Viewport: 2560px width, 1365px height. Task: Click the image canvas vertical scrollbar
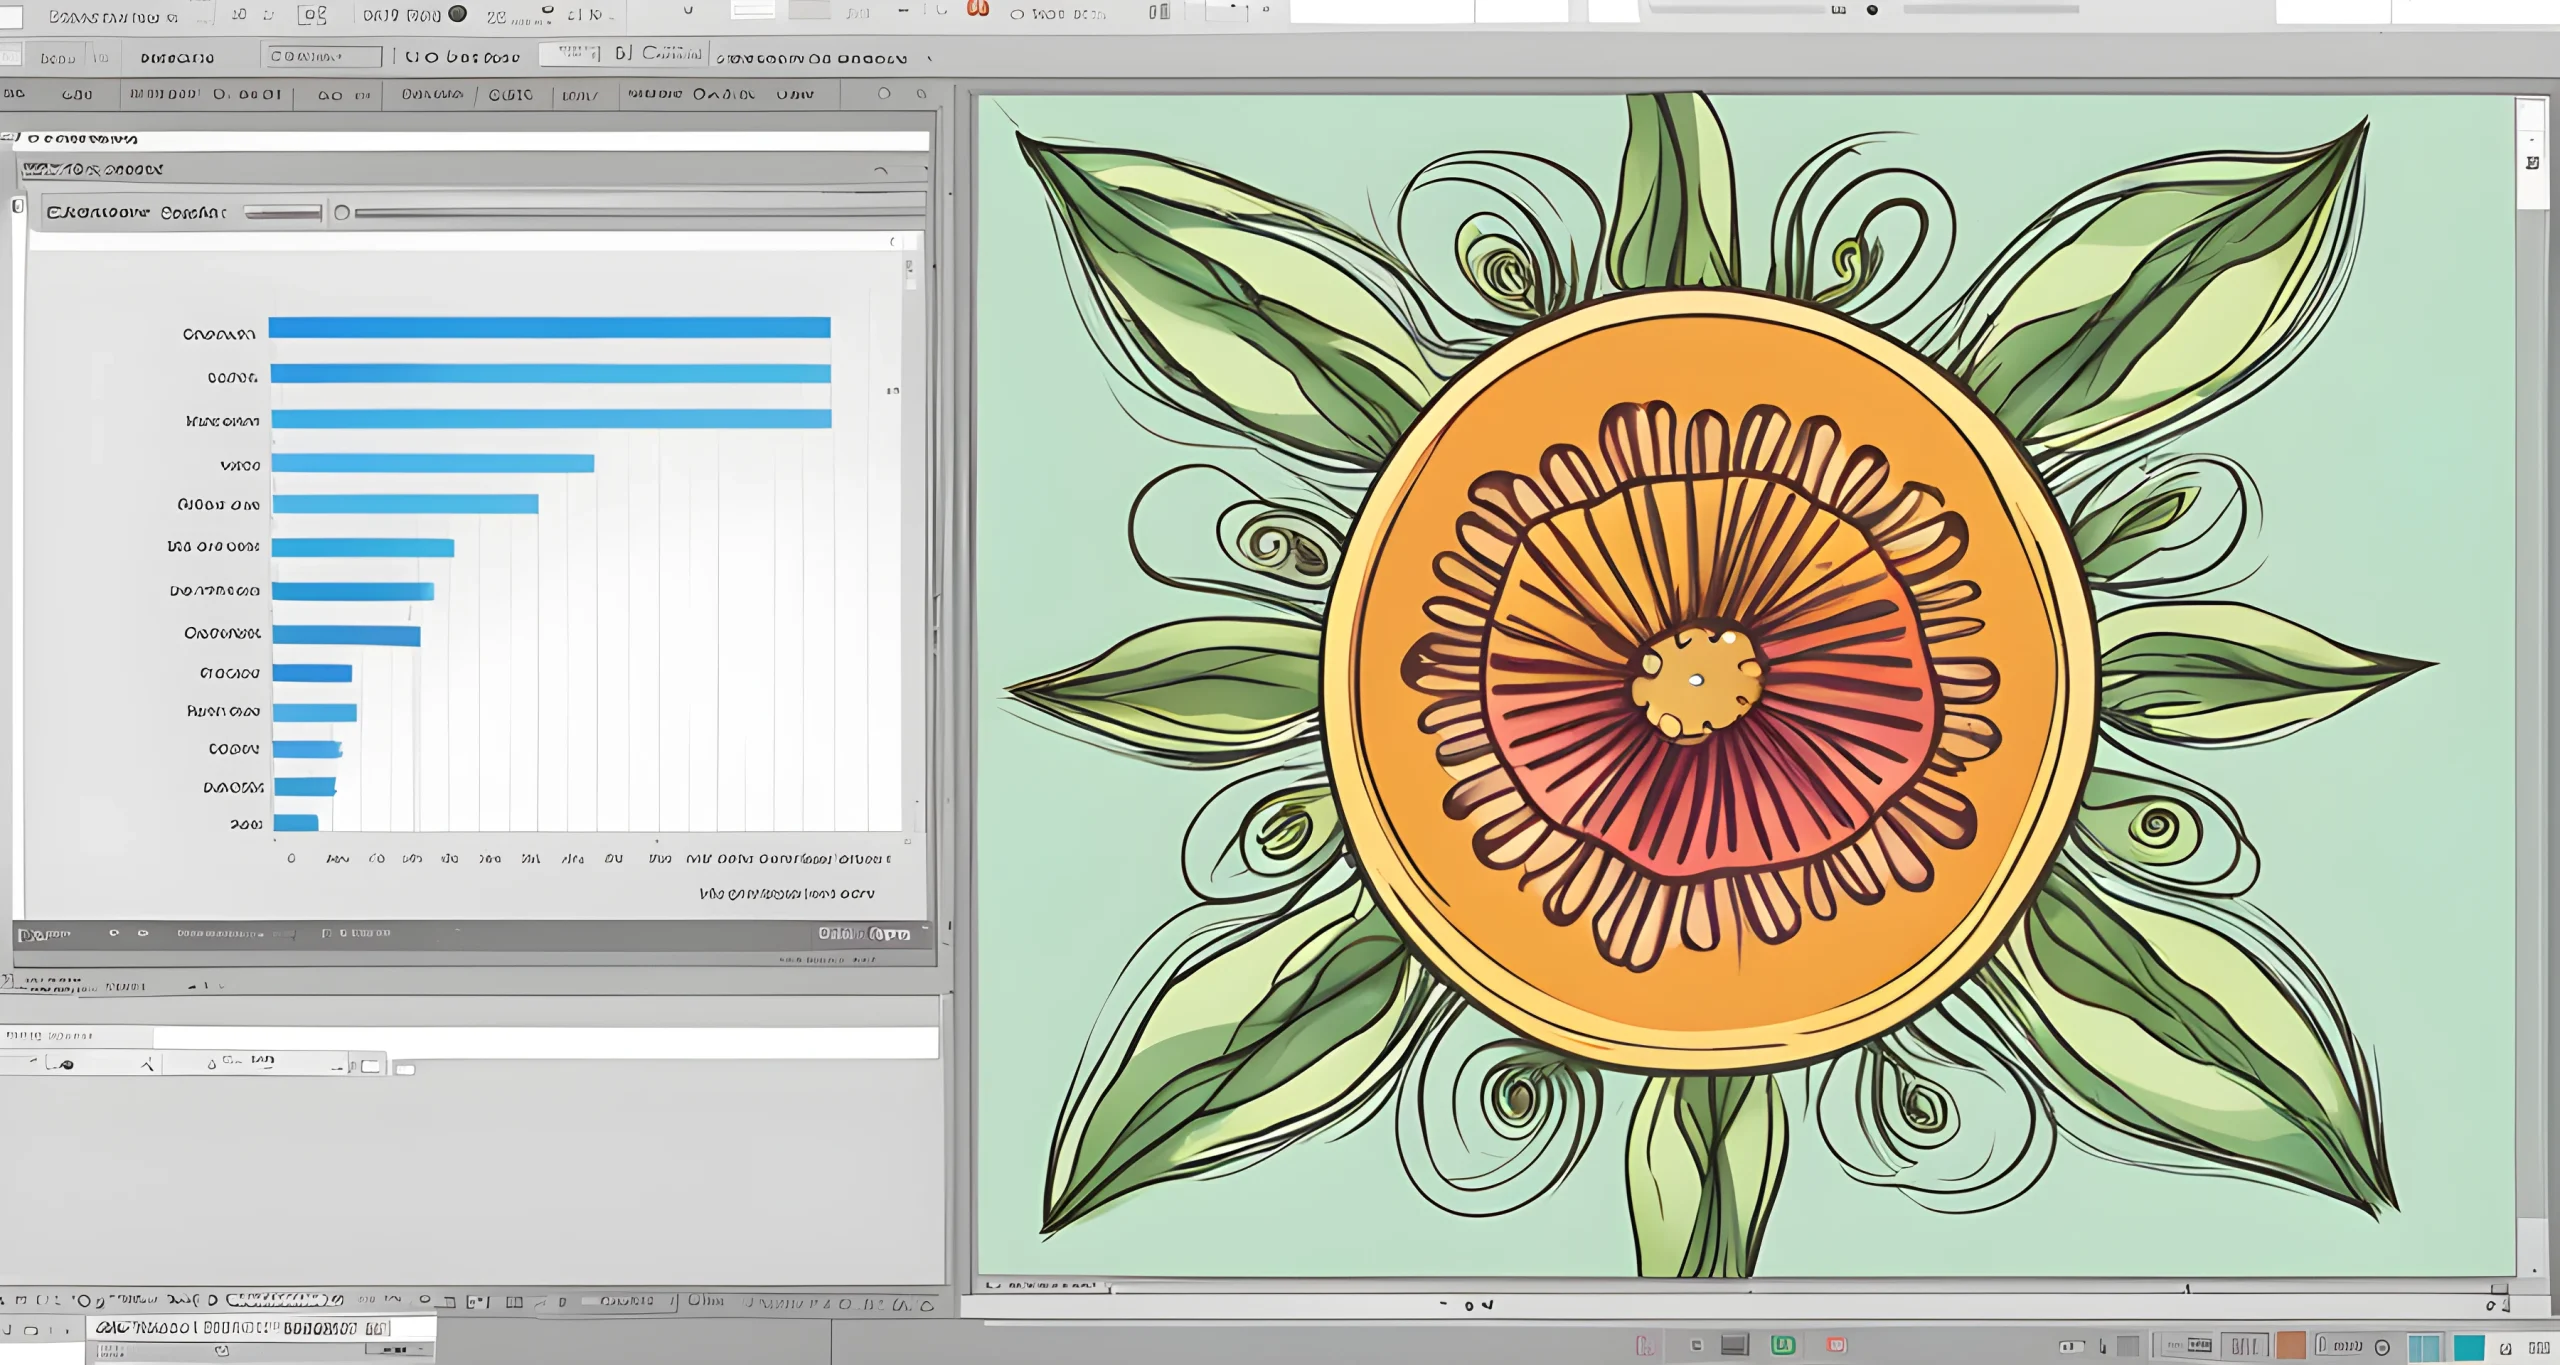click(x=2533, y=685)
